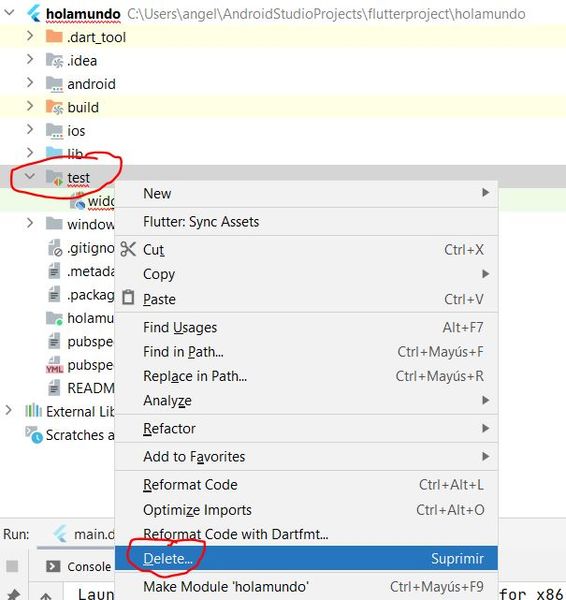
Task: Click the holamundo project name
Action: click(83, 14)
